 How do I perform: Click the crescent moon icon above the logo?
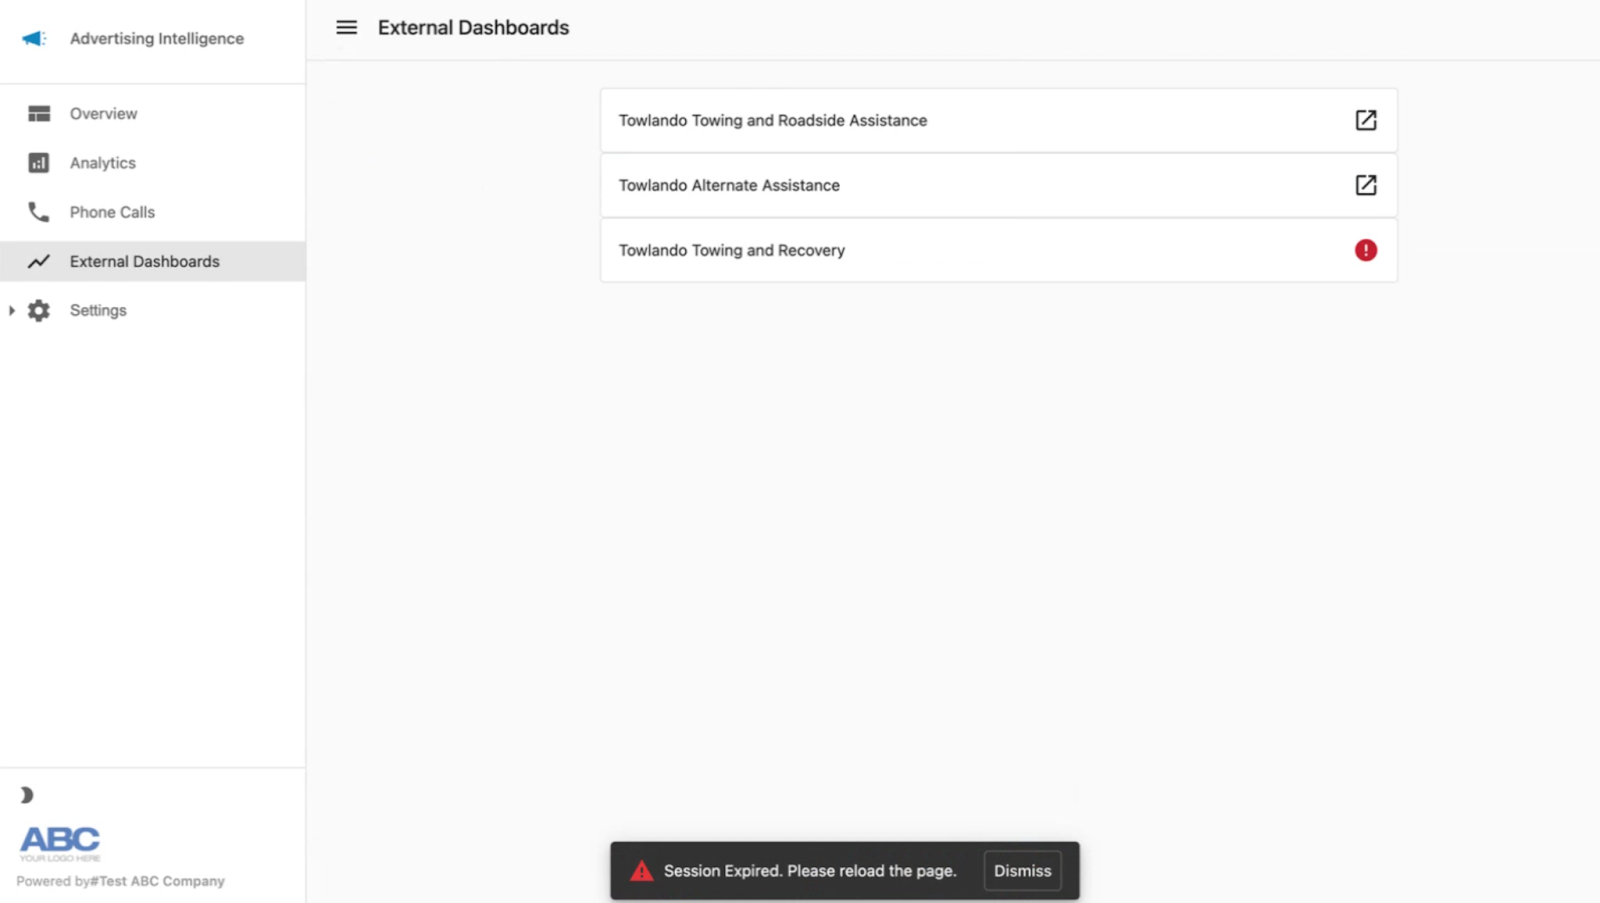pyautogui.click(x=24, y=794)
